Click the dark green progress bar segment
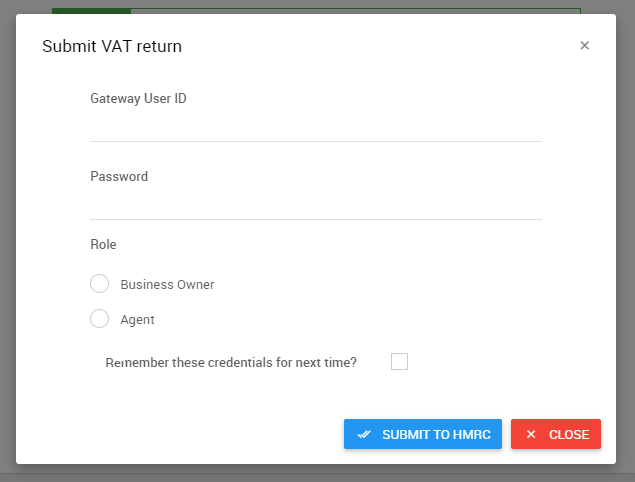Image resolution: width=635 pixels, height=482 pixels. tap(91, 11)
